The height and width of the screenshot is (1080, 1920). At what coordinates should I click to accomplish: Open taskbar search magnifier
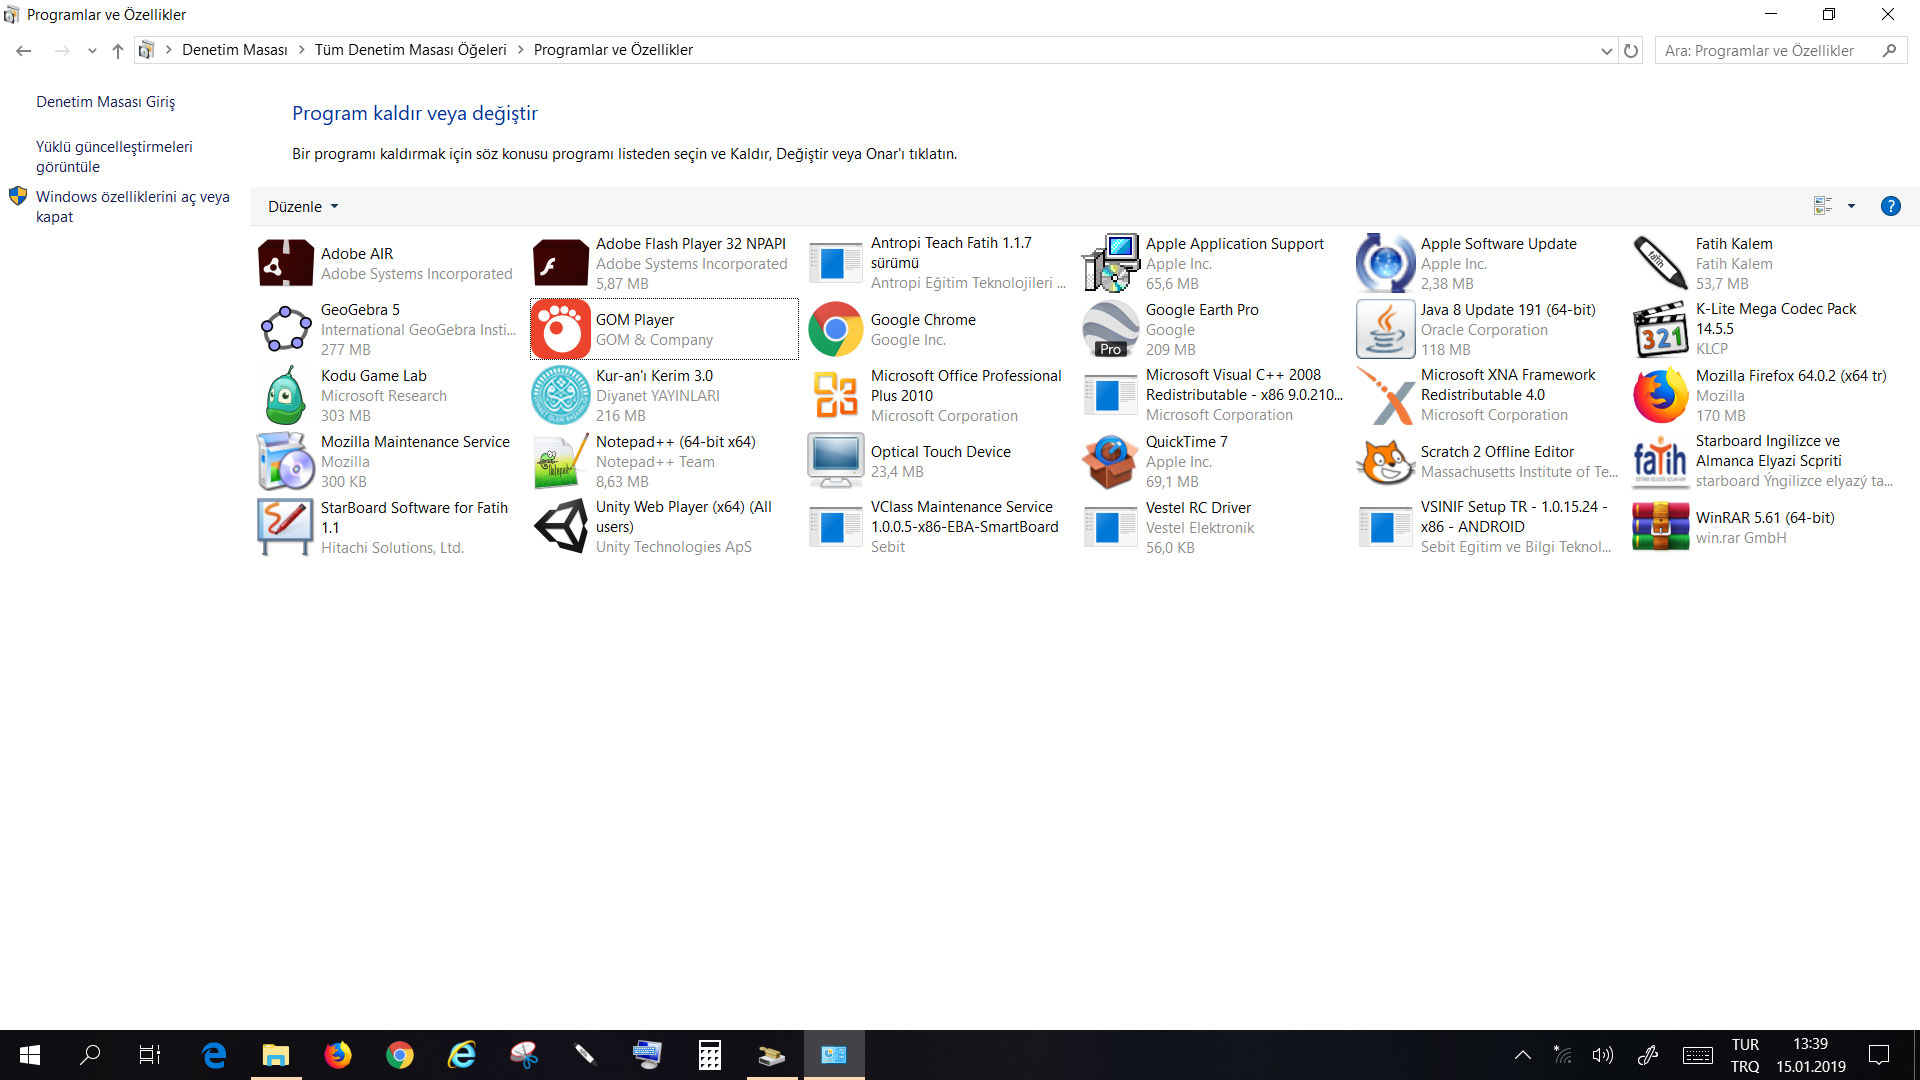pyautogui.click(x=90, y=1055)
